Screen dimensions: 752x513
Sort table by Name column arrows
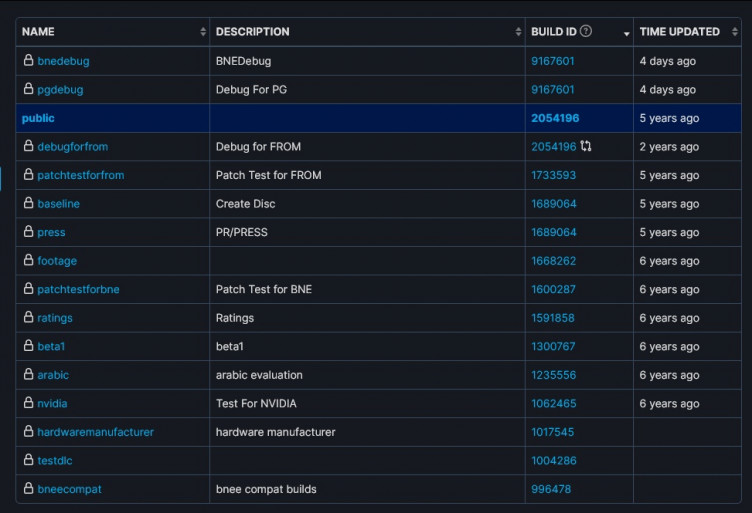203,32
